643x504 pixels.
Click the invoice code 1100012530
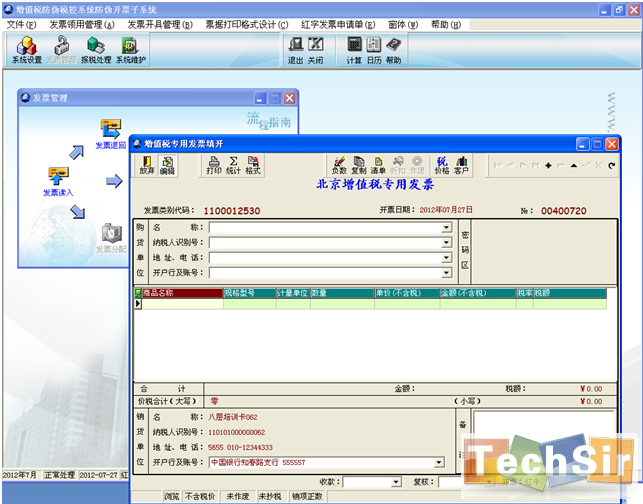coord(232,211)
